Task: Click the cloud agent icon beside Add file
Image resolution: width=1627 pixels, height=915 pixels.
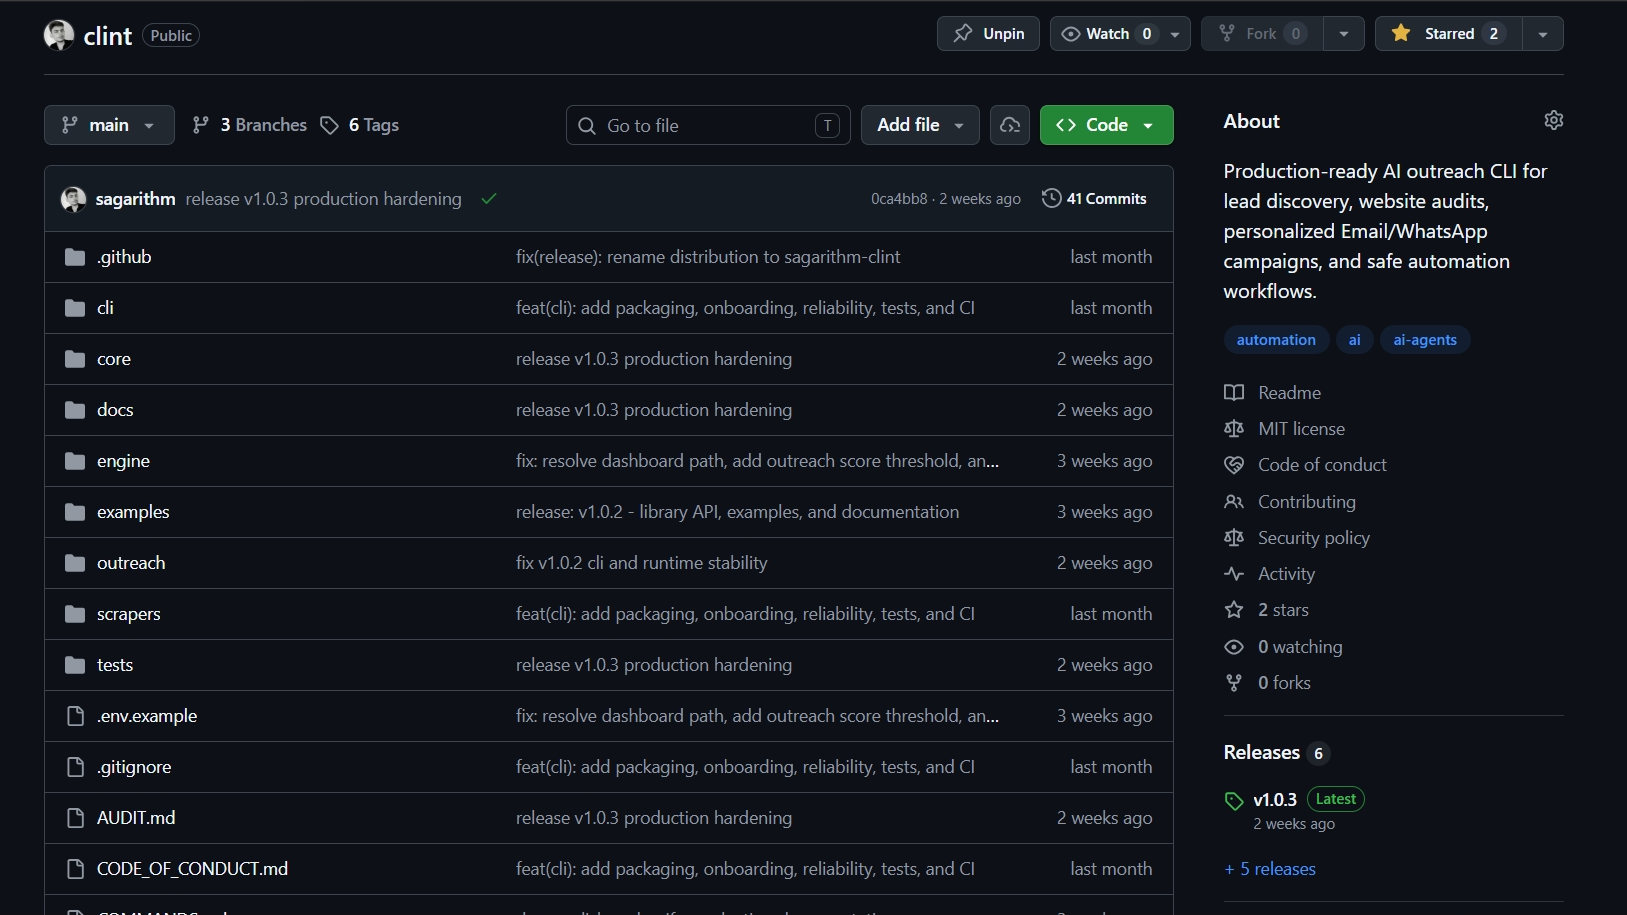Action: tap(1010, 125)
